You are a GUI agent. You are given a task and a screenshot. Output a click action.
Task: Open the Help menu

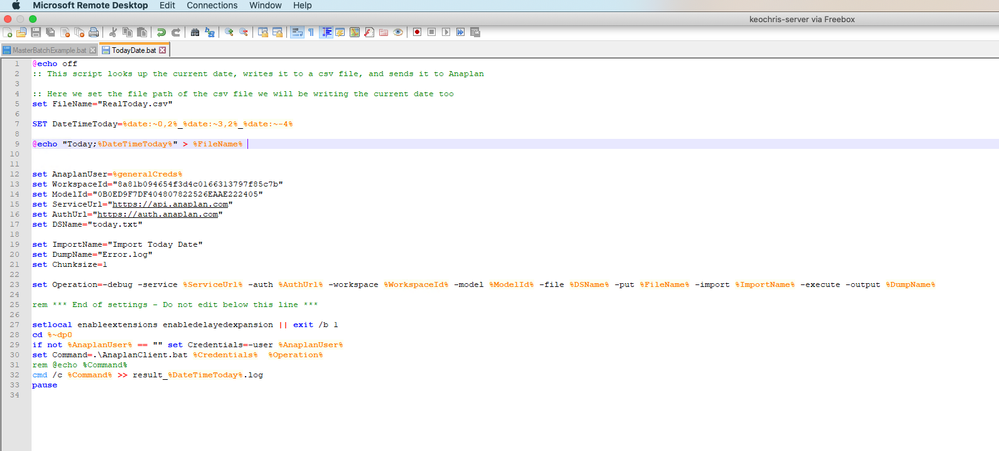[x=303, y=5]
